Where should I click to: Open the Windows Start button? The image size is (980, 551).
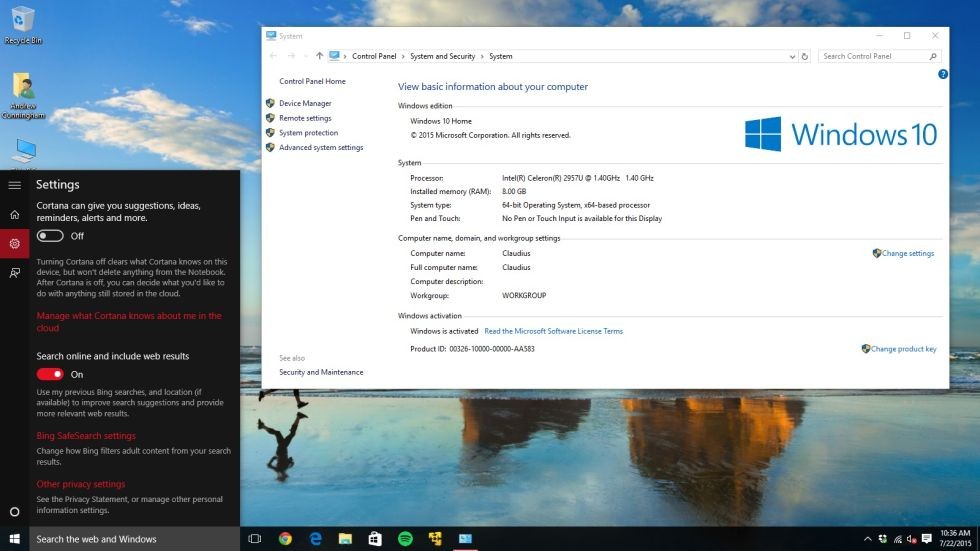point(14,539)
